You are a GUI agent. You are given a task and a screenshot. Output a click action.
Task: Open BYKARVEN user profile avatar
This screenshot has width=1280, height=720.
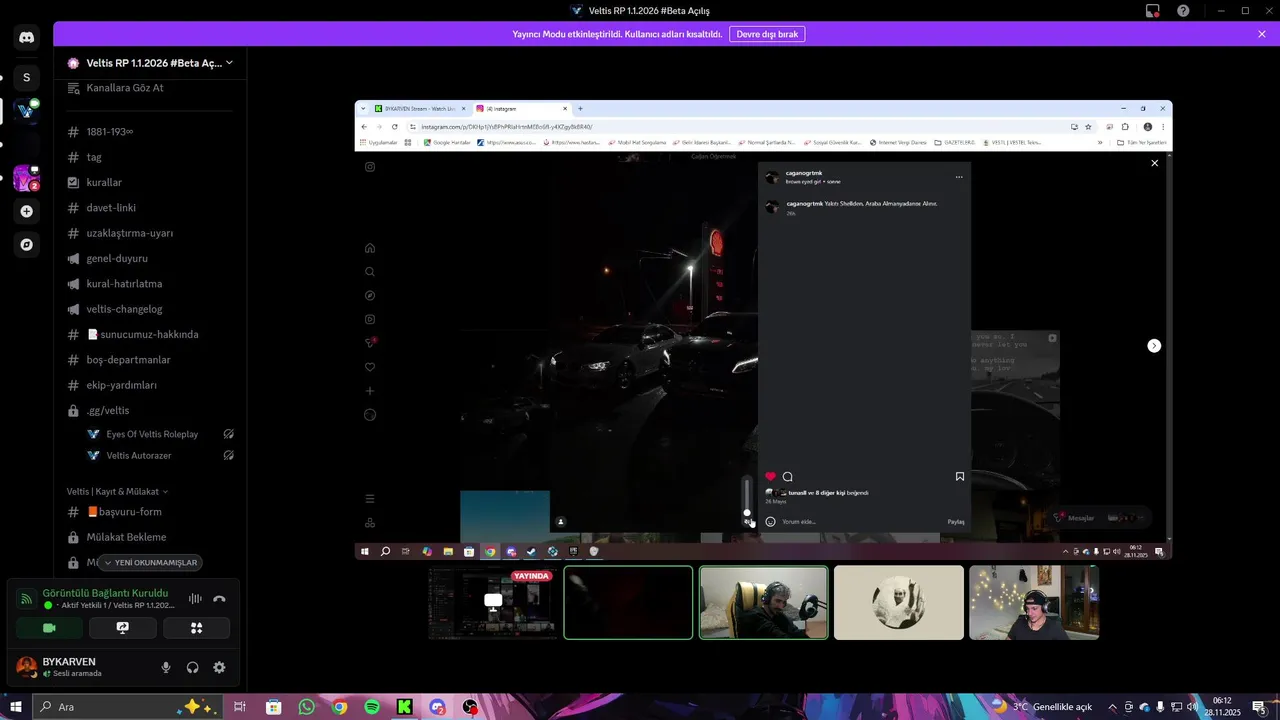[x=27, y=667]
